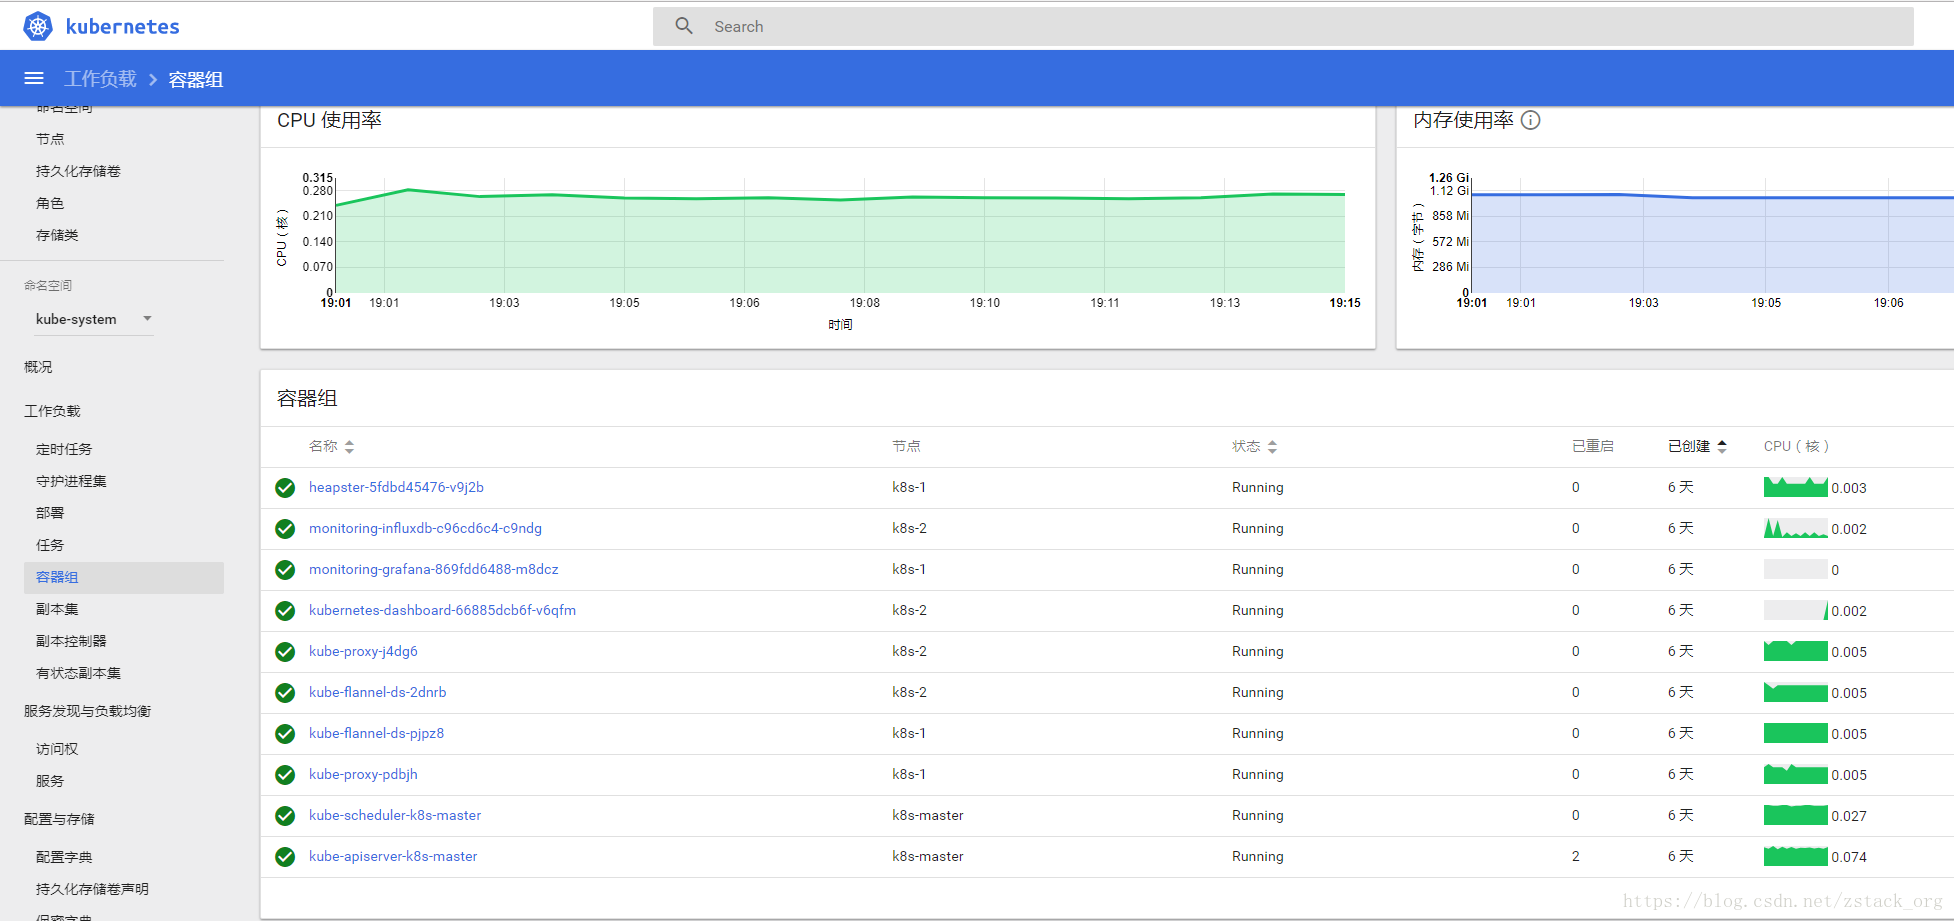
Task: Open 副本控制器 in sidebar
Action: click(x=71, y=641)
